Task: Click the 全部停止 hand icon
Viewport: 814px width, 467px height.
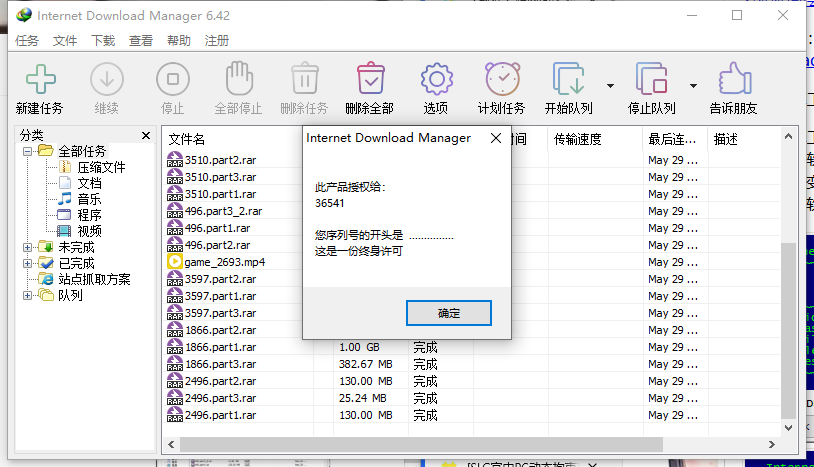Action: tap(239, 79)
